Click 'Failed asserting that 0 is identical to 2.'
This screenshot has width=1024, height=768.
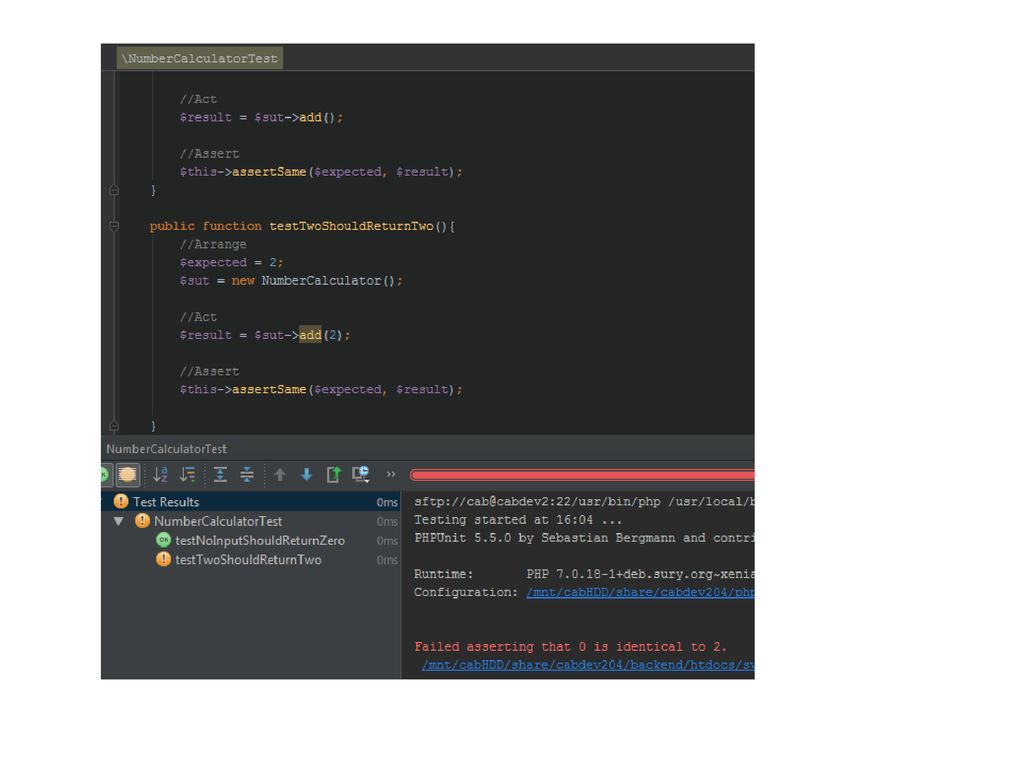[x=570, y=647]
